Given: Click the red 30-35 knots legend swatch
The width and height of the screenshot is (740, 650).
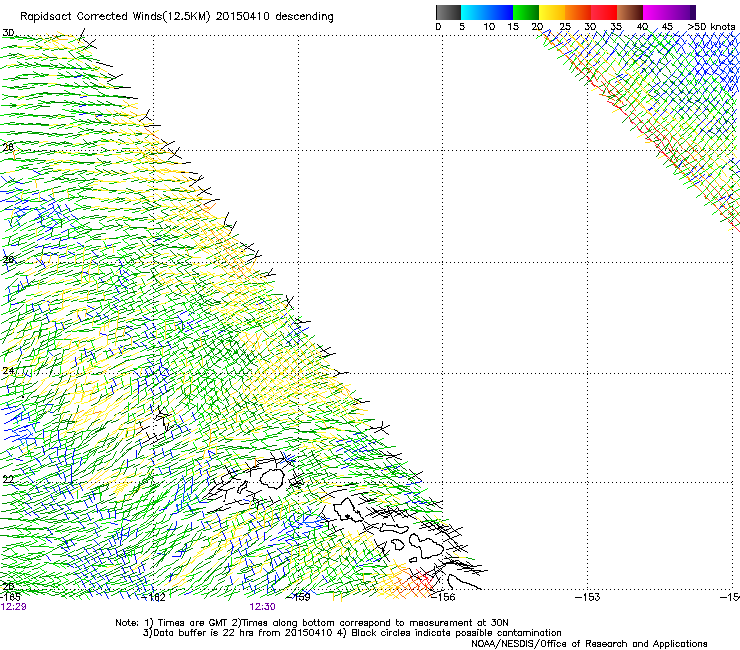Looking at the screenshot, I should coord(604,12).
